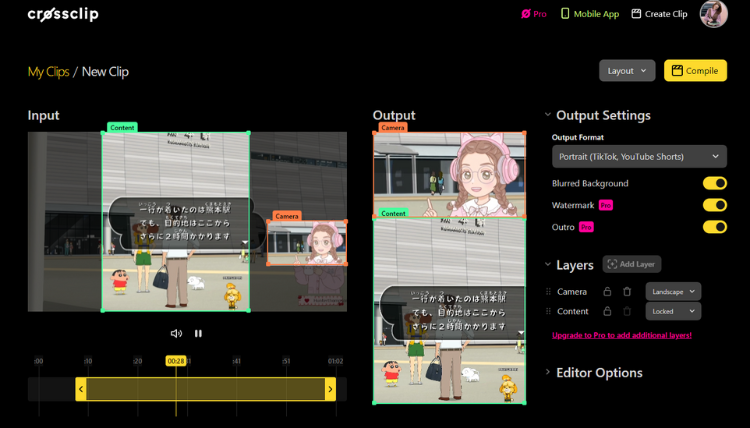This screenshot has width=750, height=428.
Task: Click the 01:02 timeline tick label
Action: tap(335, 361)
